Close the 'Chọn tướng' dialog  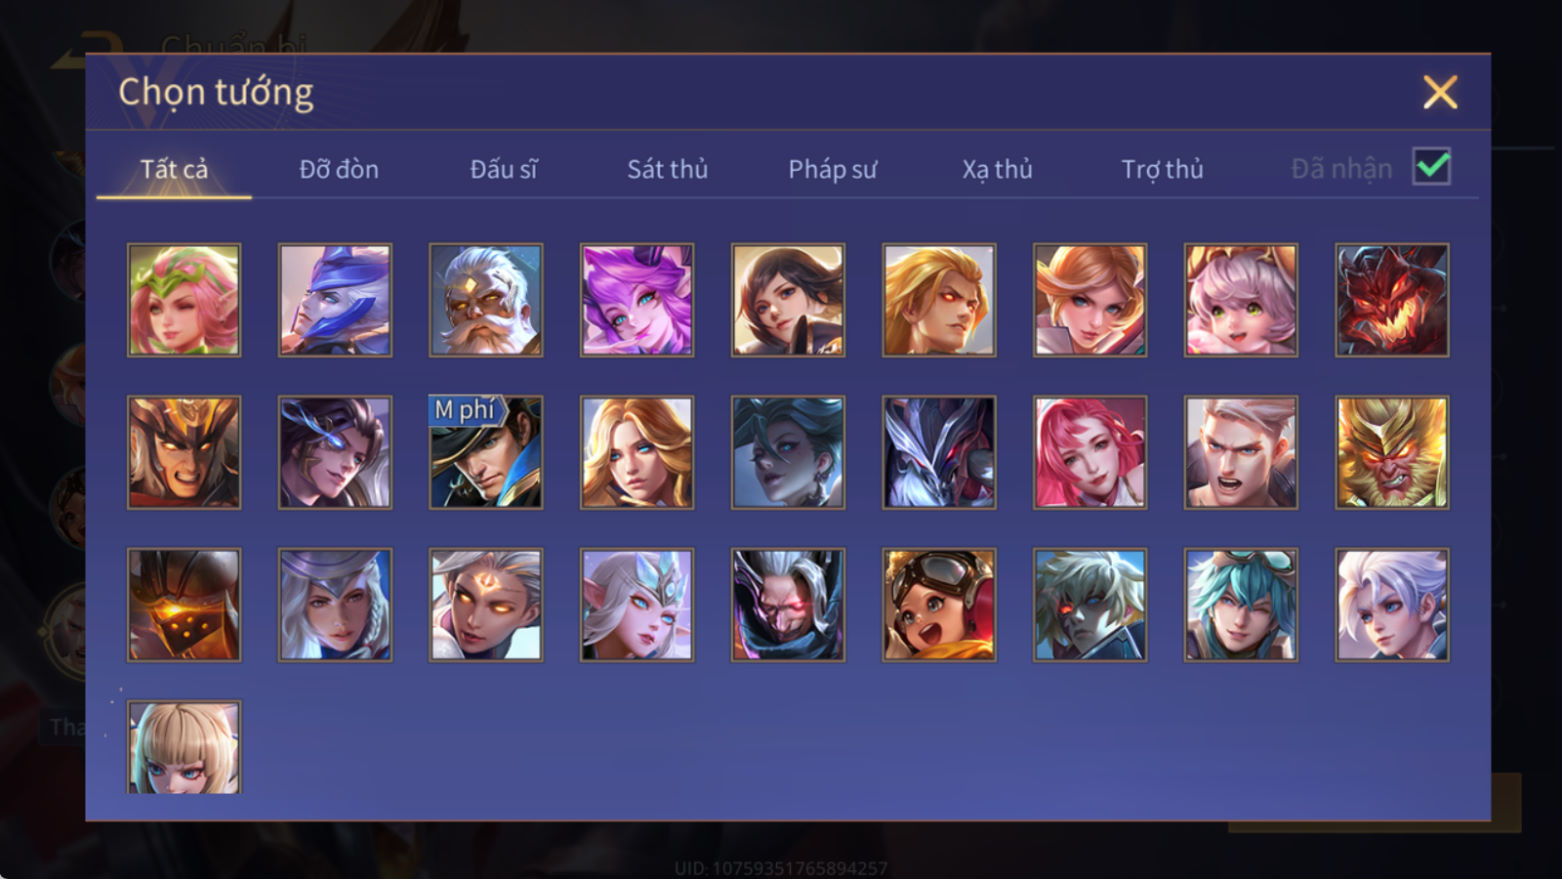tap(1440, 92)
